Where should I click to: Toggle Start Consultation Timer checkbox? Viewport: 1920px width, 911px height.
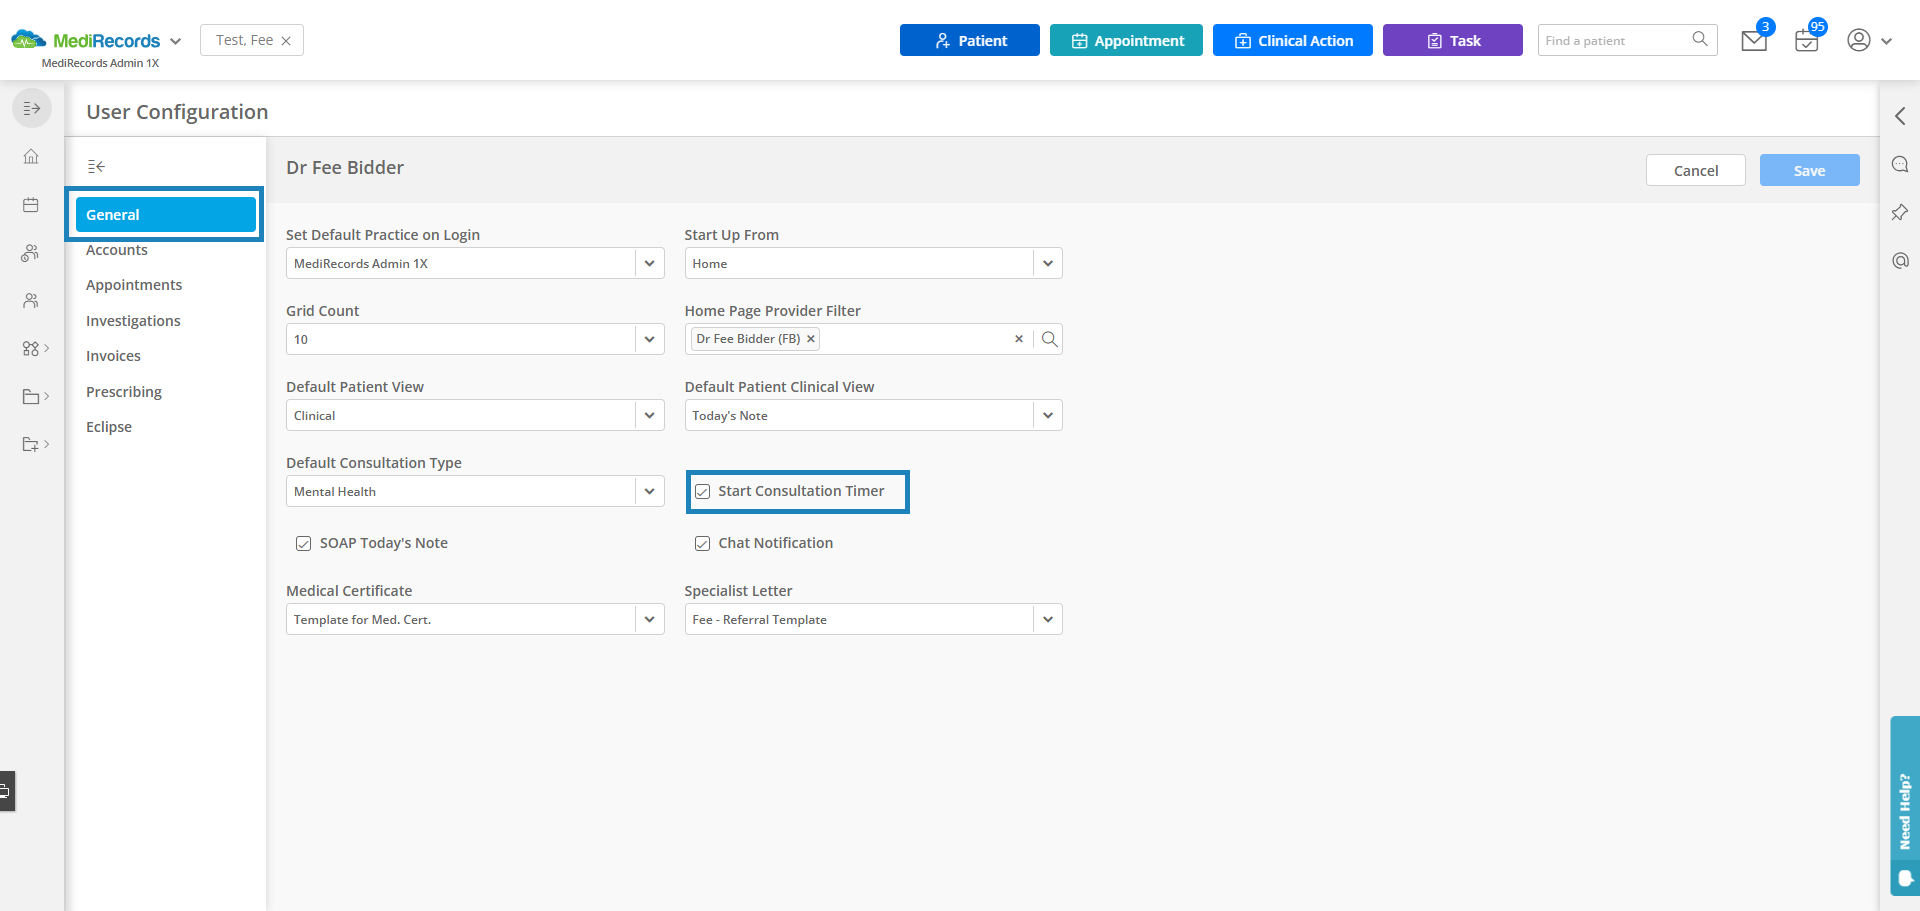[703, 491]
